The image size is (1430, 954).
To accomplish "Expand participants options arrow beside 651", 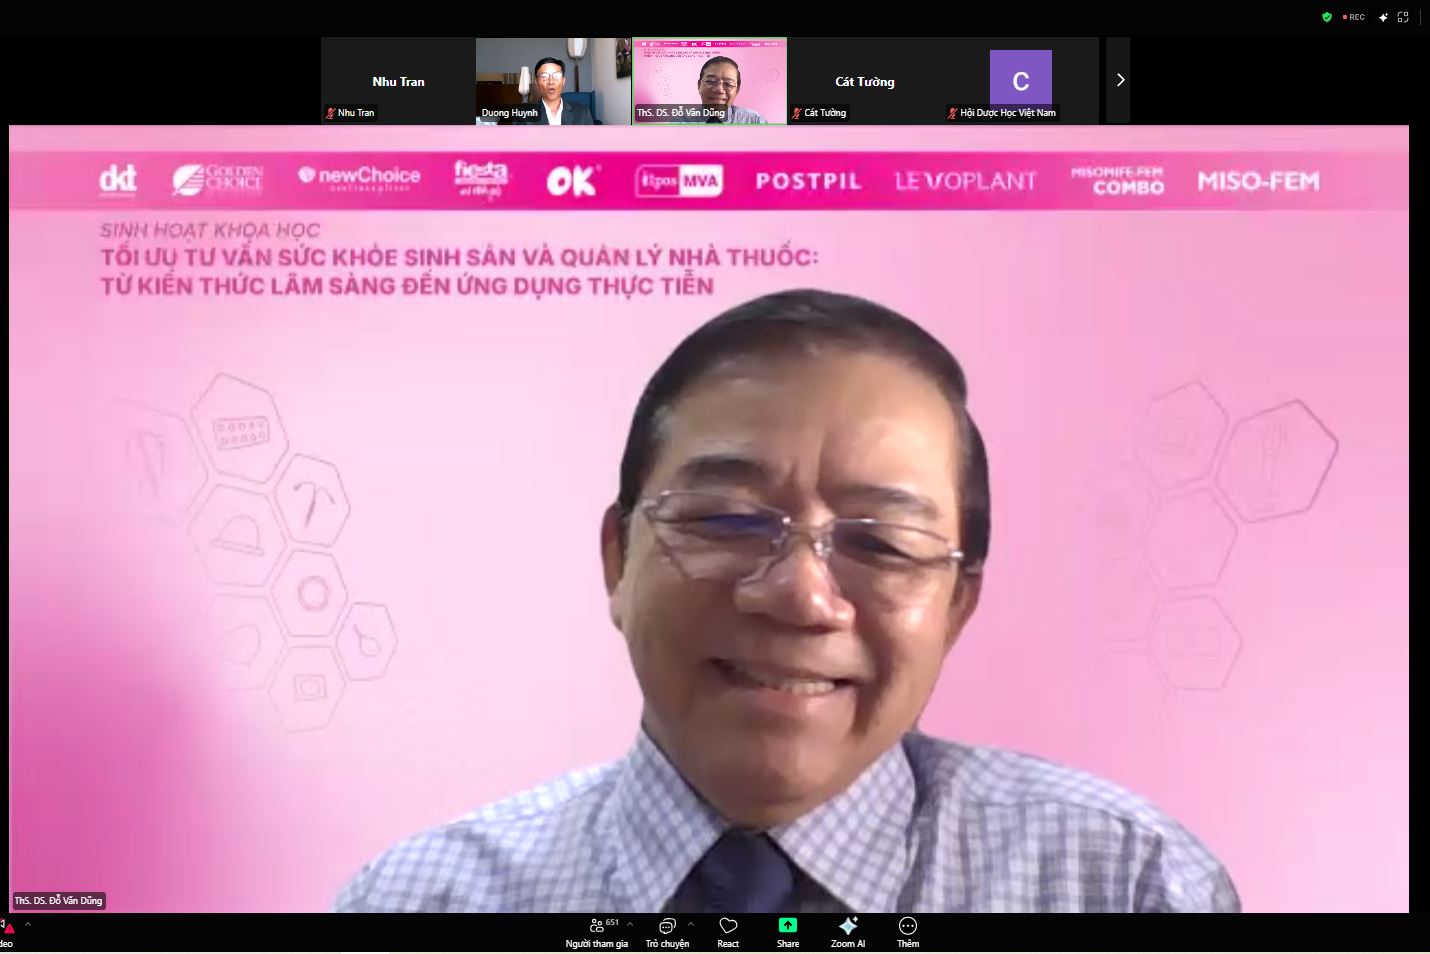I will click(x=630, y=924).
